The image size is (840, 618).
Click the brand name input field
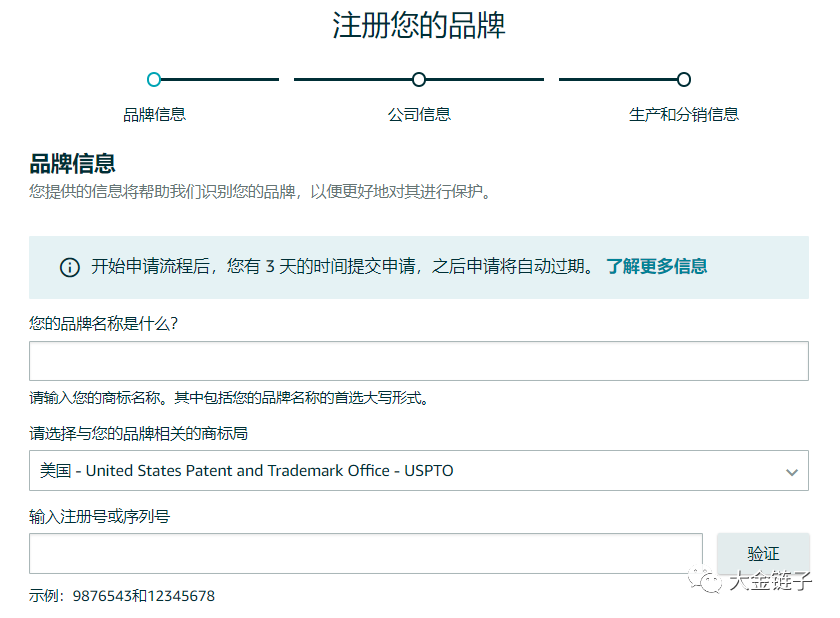coord(418,361)
